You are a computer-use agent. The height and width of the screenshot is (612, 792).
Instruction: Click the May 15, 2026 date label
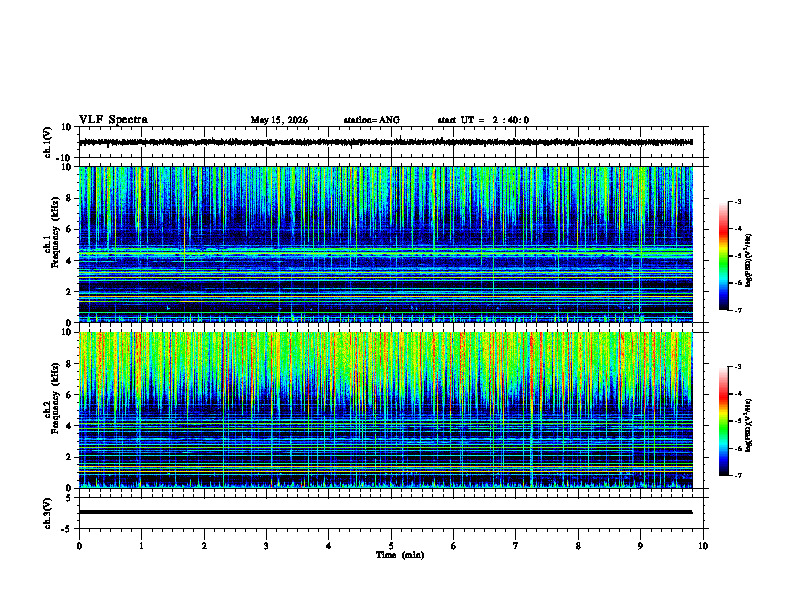[279, 120]
